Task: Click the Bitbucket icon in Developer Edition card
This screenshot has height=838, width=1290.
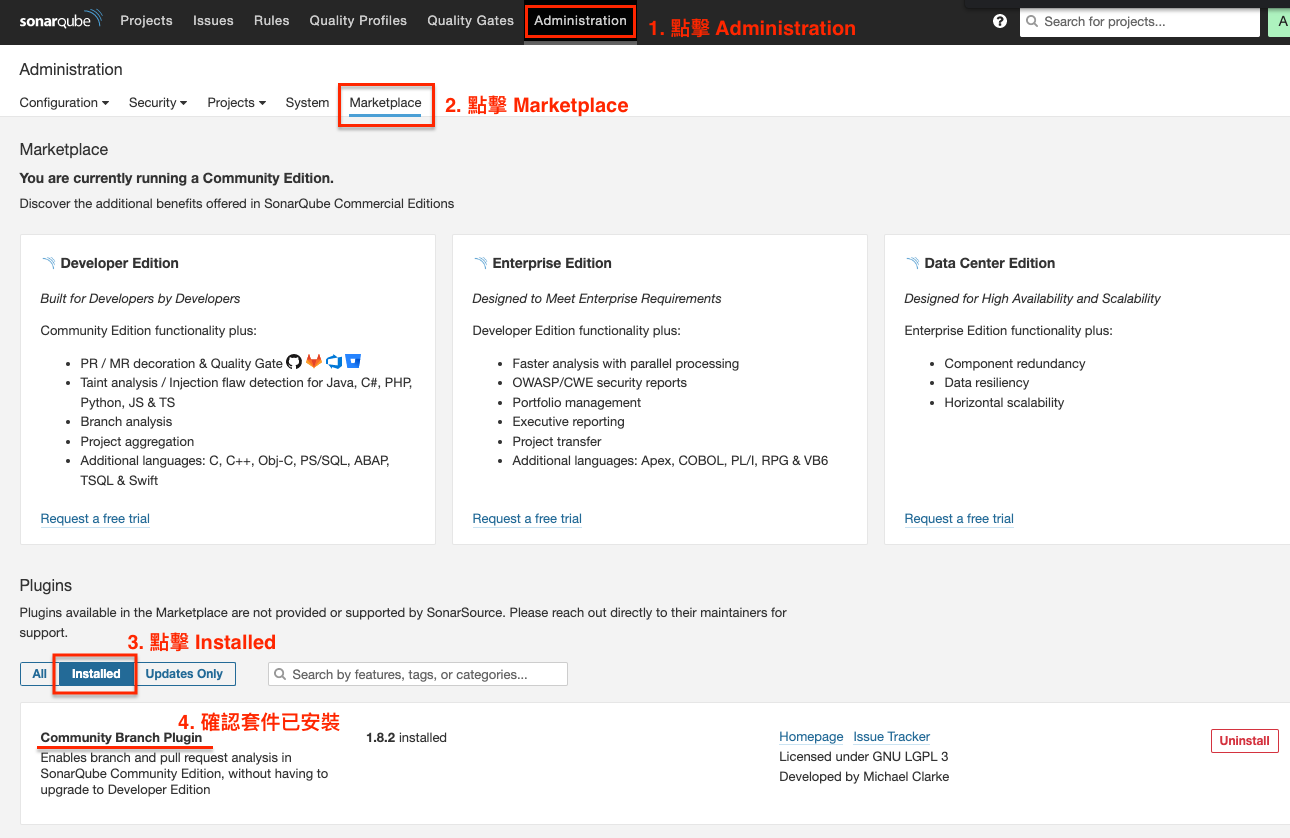Action: point(352,361)
